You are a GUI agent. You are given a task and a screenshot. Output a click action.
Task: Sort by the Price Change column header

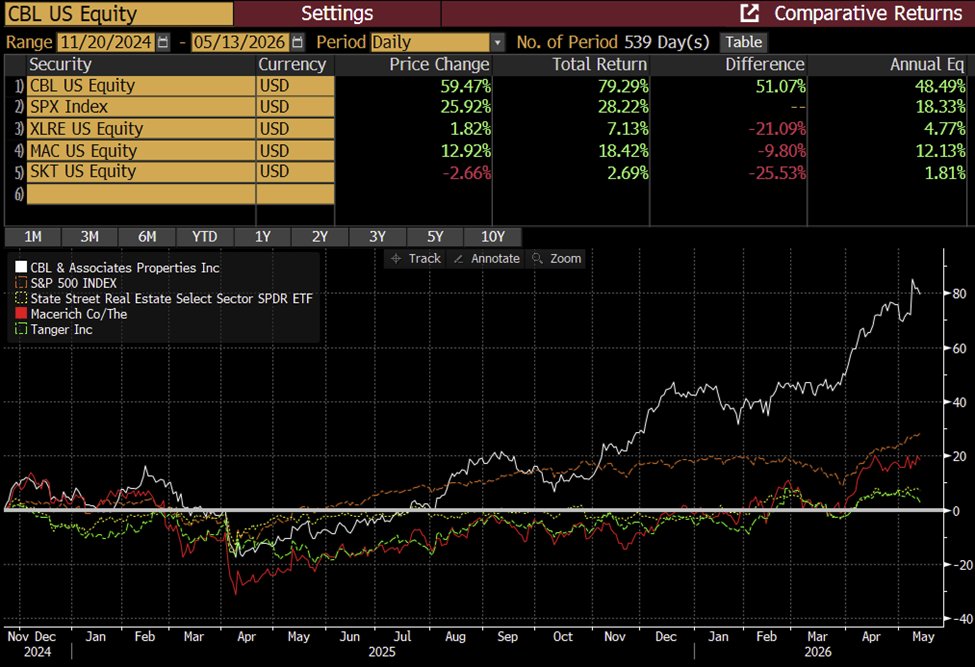click(x=439, y=65)
